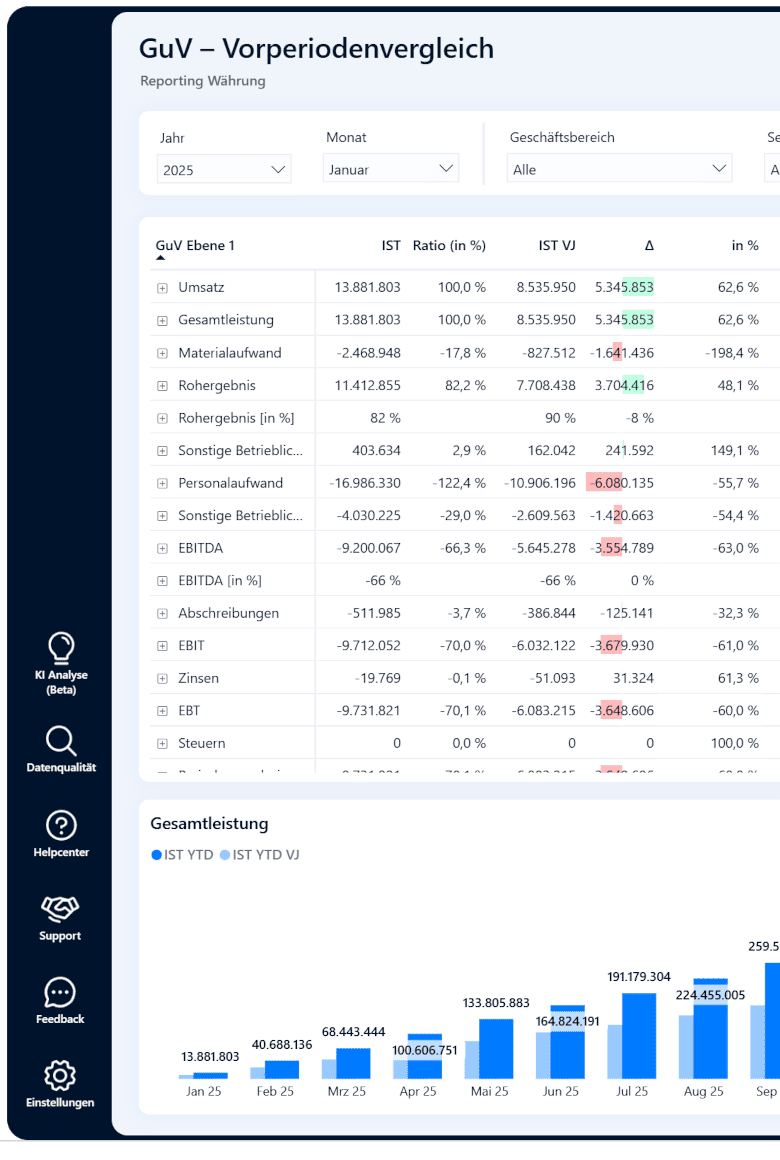Expand the Abschreibungen row
The width and height of the screenshot is (780, 1160).
[162, 613]
